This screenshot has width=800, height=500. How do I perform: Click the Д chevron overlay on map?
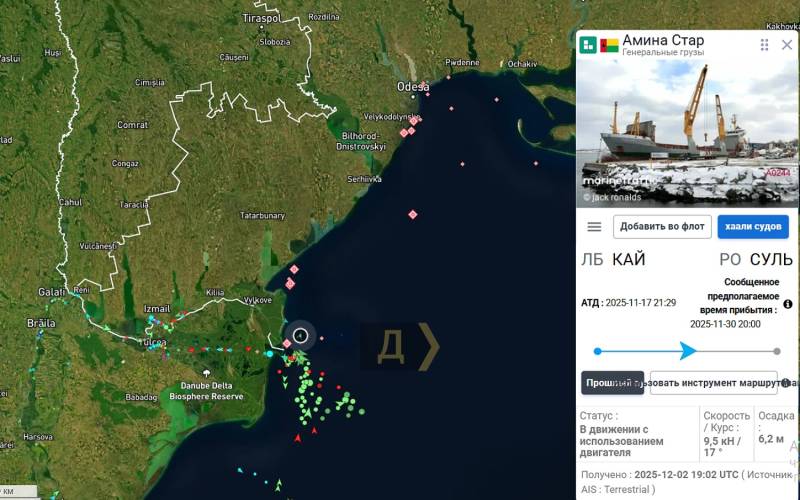coord(401,346)
